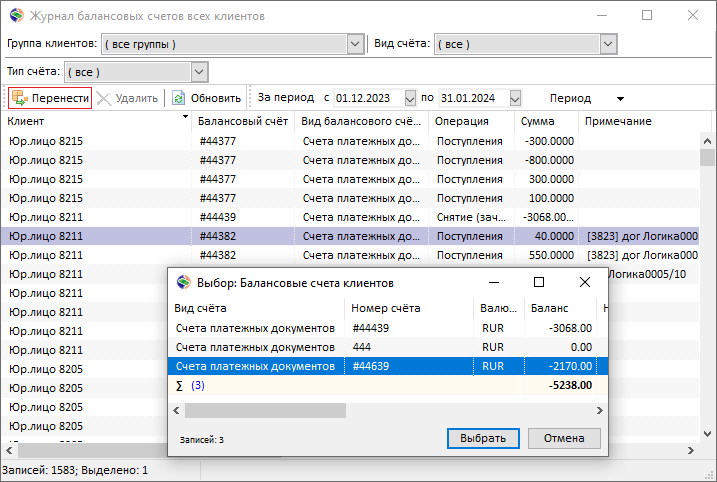Sort by the Вид балансового счё… column header
The width and height of the screenshot is (717, 482).
click(361, 121)
